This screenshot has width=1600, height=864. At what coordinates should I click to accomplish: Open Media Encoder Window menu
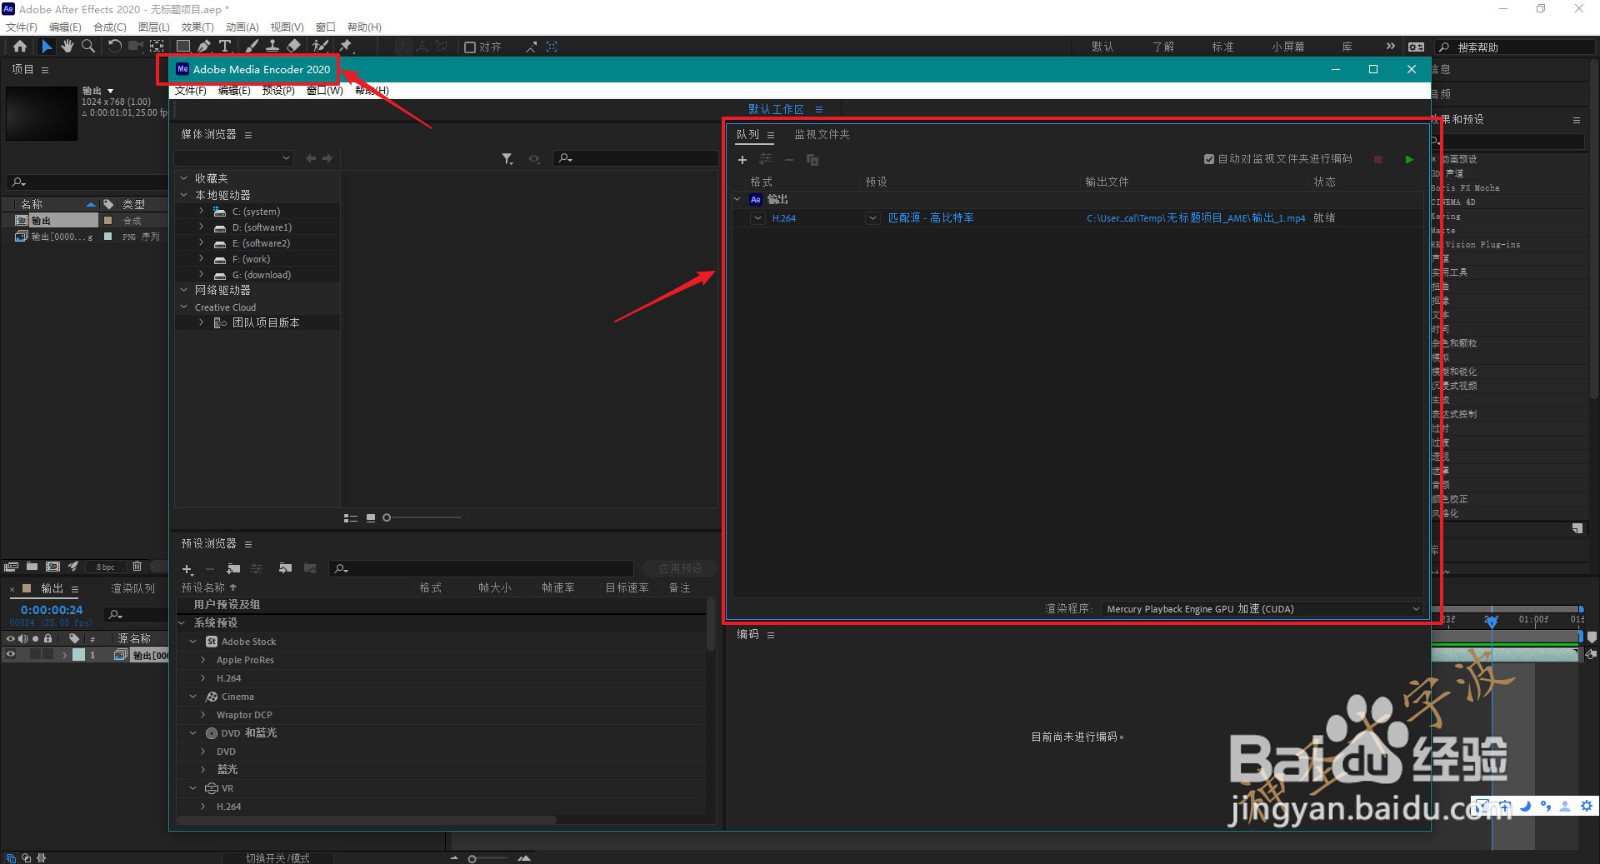[x=324, y=90]
